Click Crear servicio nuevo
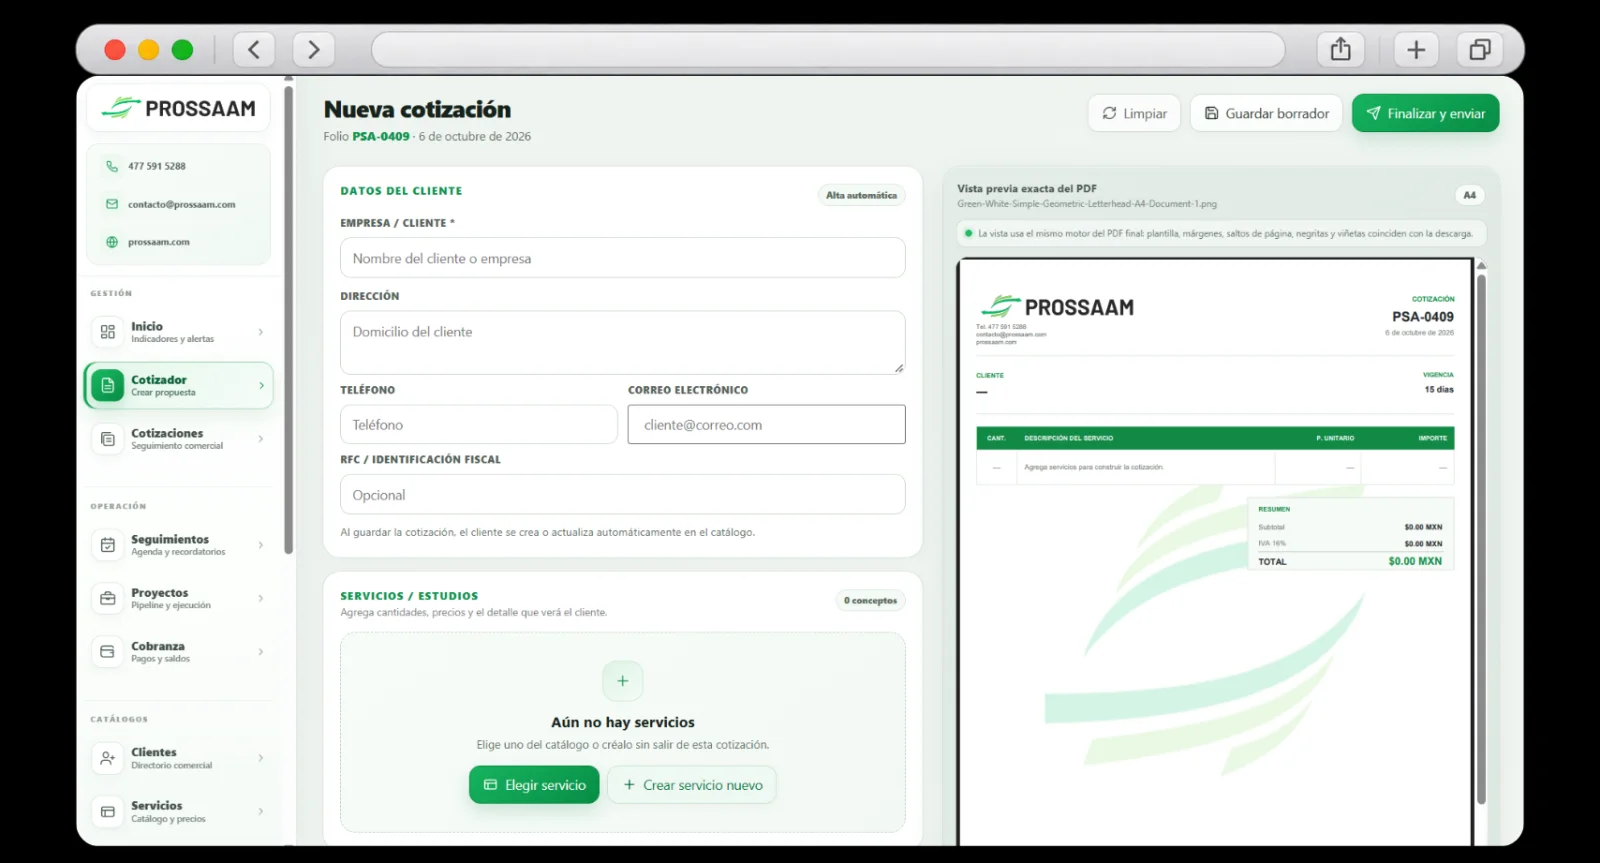This screenshot has height=863, width=1600. [692, 785]
